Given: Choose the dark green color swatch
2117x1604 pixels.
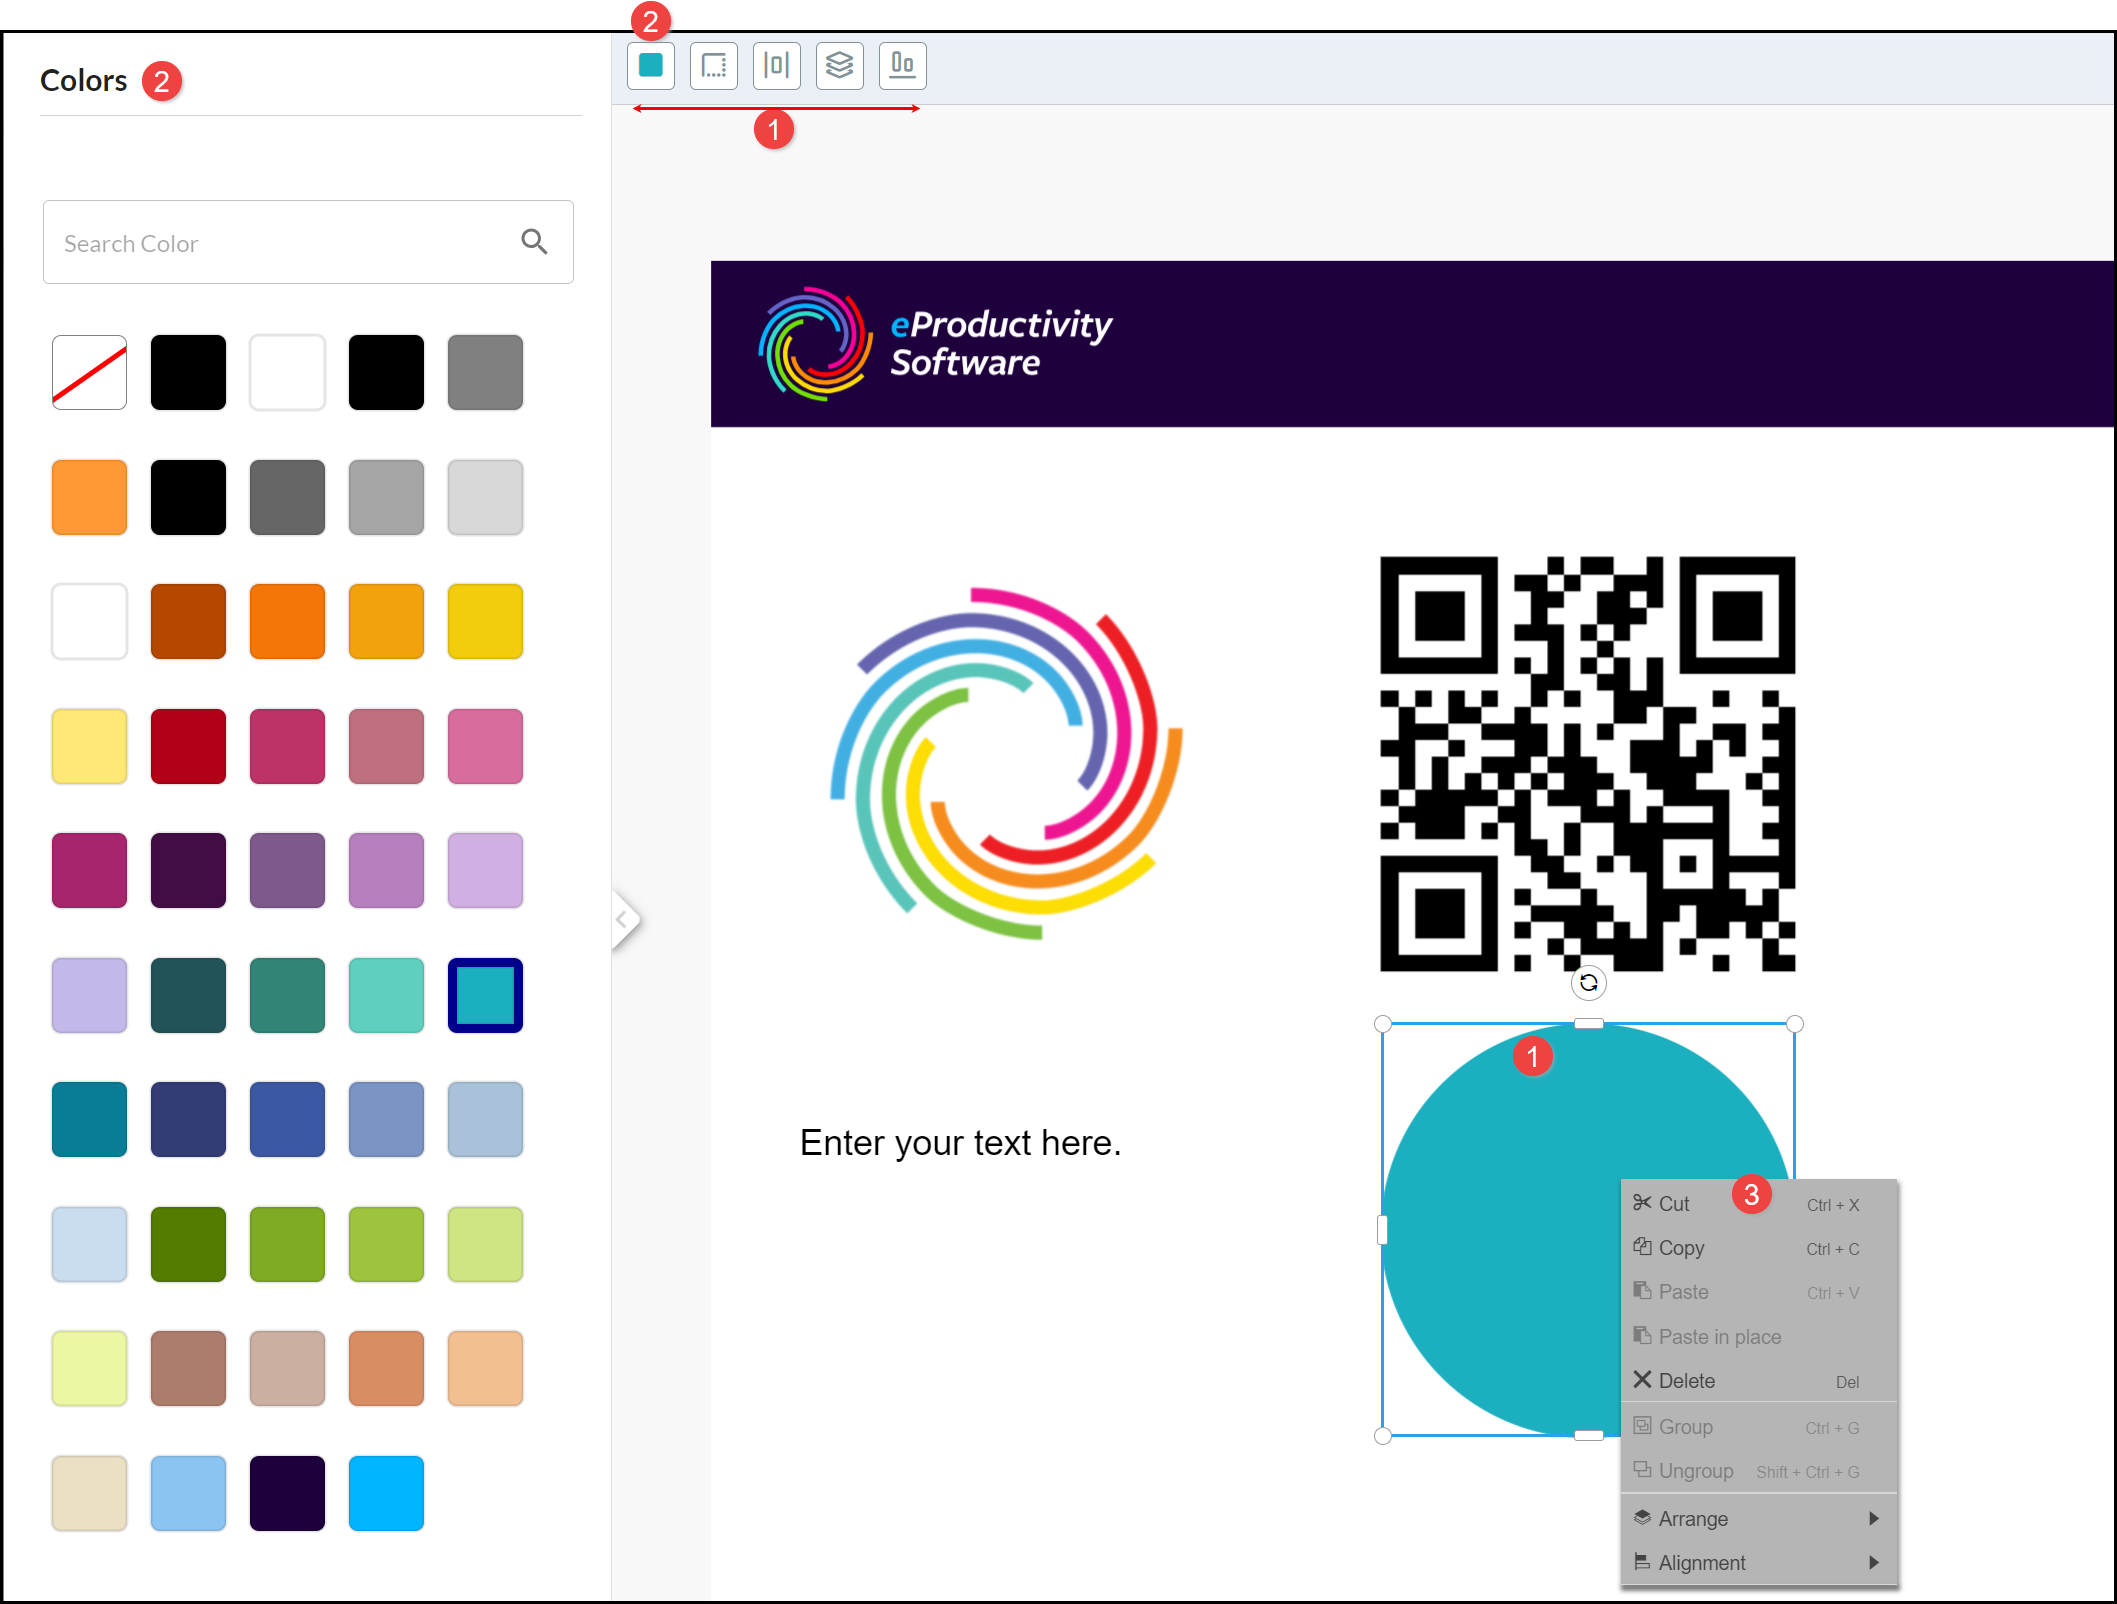Looking at the screenshot, I should [188, 1244].
